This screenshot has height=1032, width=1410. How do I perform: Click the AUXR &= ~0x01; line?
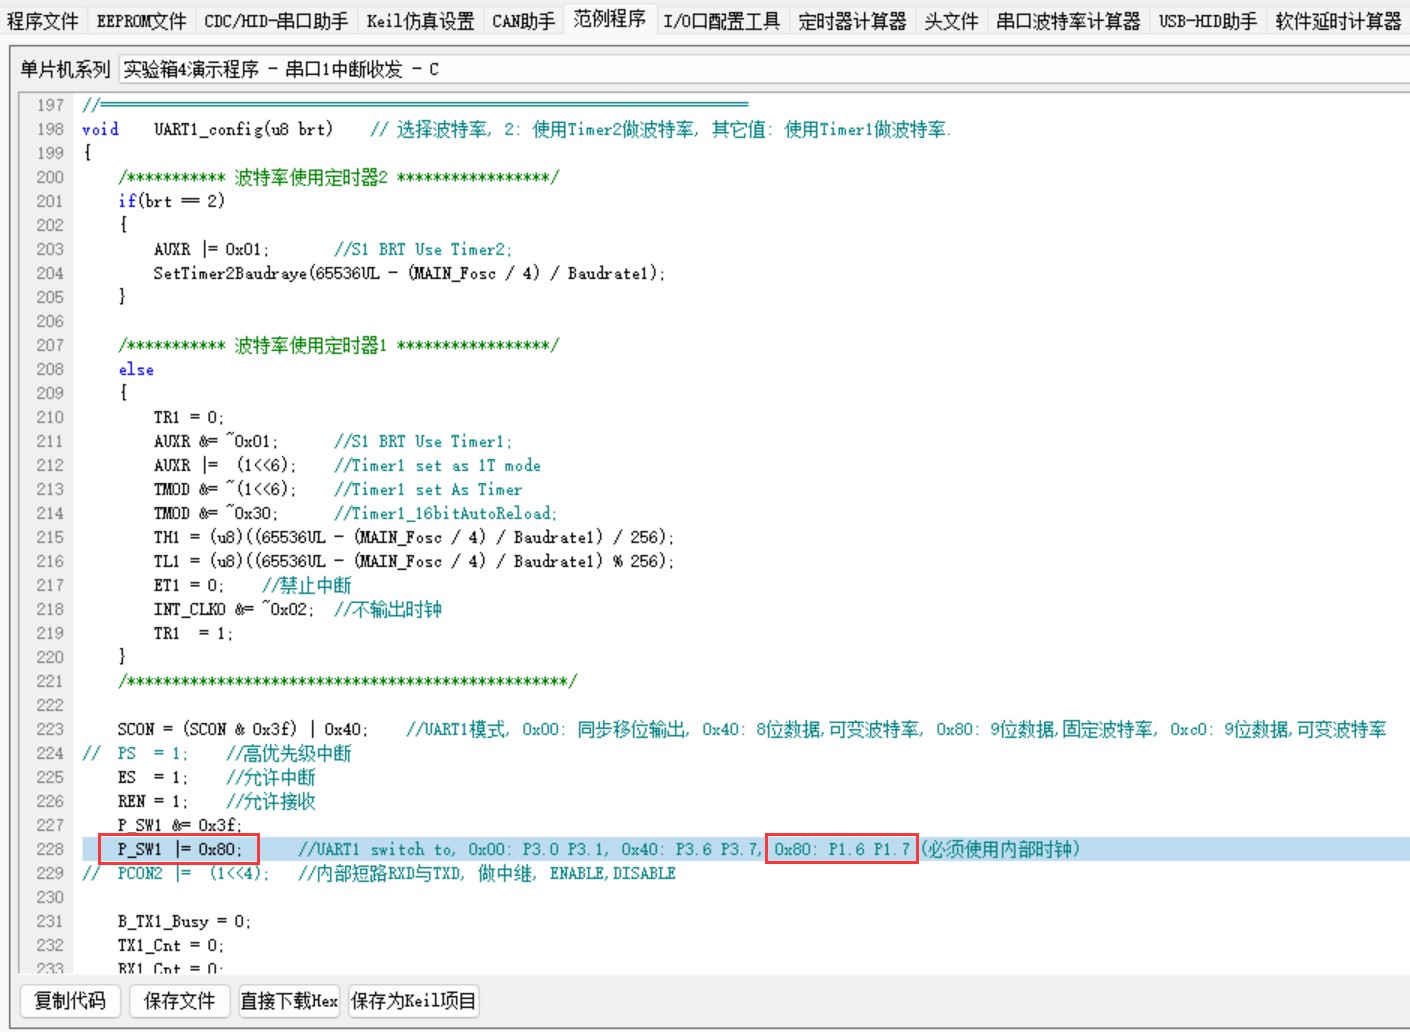click(332, 441)
